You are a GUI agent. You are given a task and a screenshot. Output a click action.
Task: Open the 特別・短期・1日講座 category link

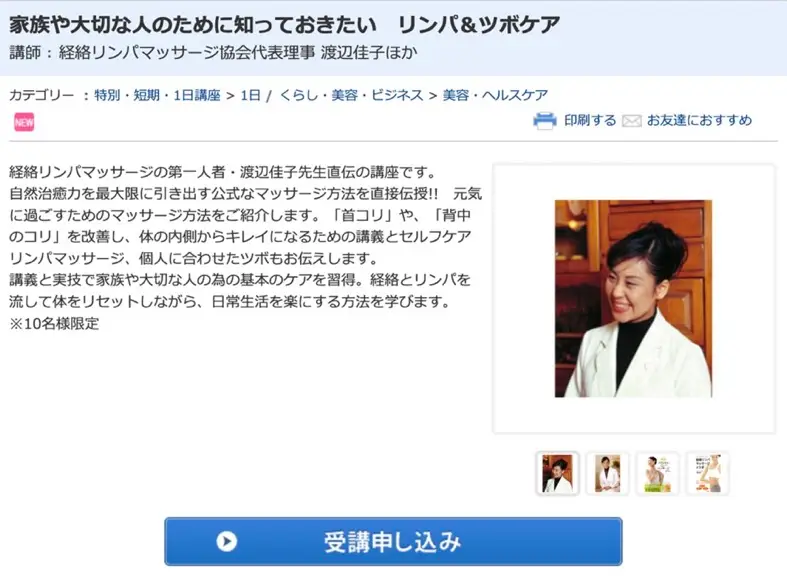pos(157,95)
